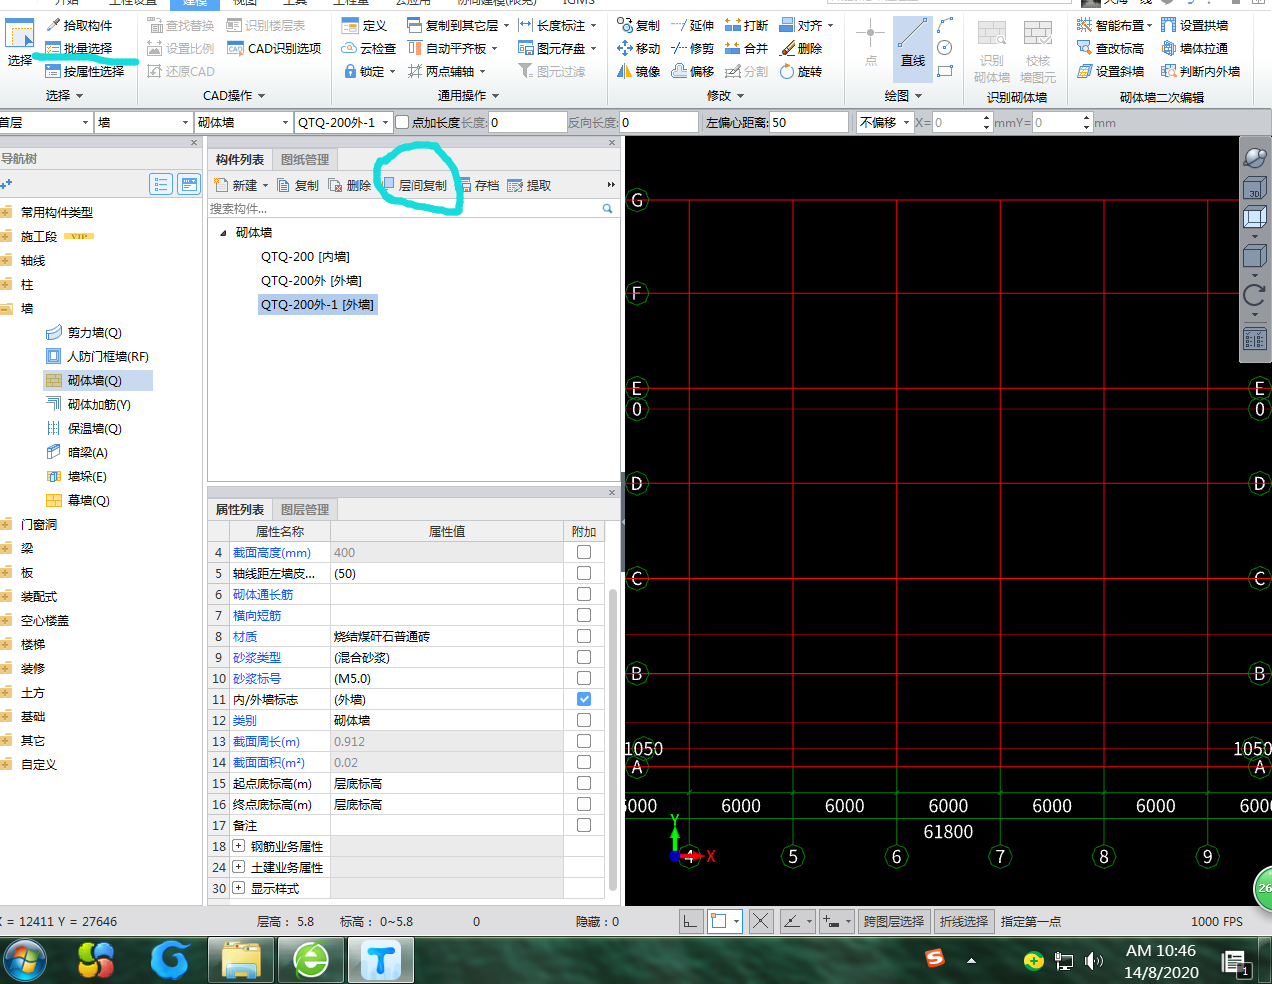The width and height of the screenshot is (1272, 984).
Task: Click the 智能布置 smart layout tool
Action: (x=1114, y=25)
